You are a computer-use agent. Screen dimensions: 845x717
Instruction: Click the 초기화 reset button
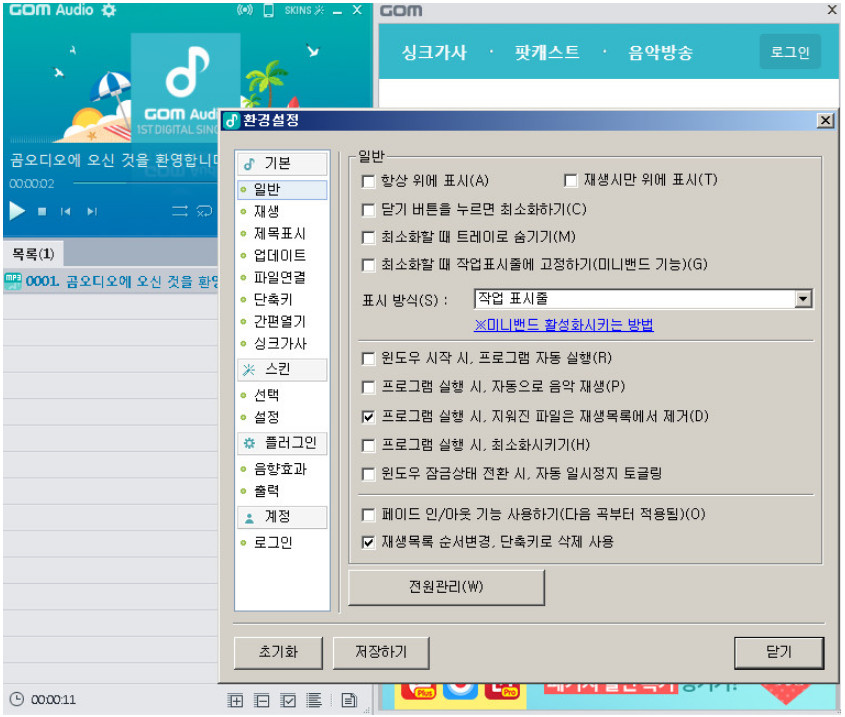pos(278,652)
